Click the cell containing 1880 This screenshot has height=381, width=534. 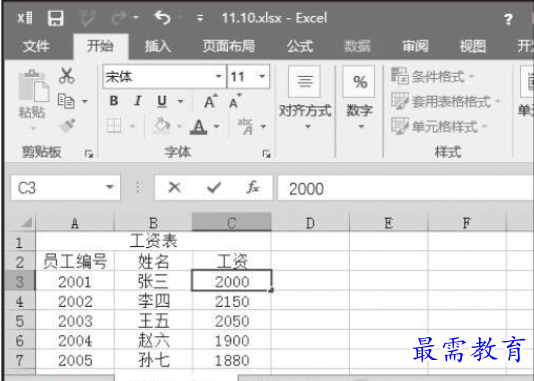pos(232,360)
